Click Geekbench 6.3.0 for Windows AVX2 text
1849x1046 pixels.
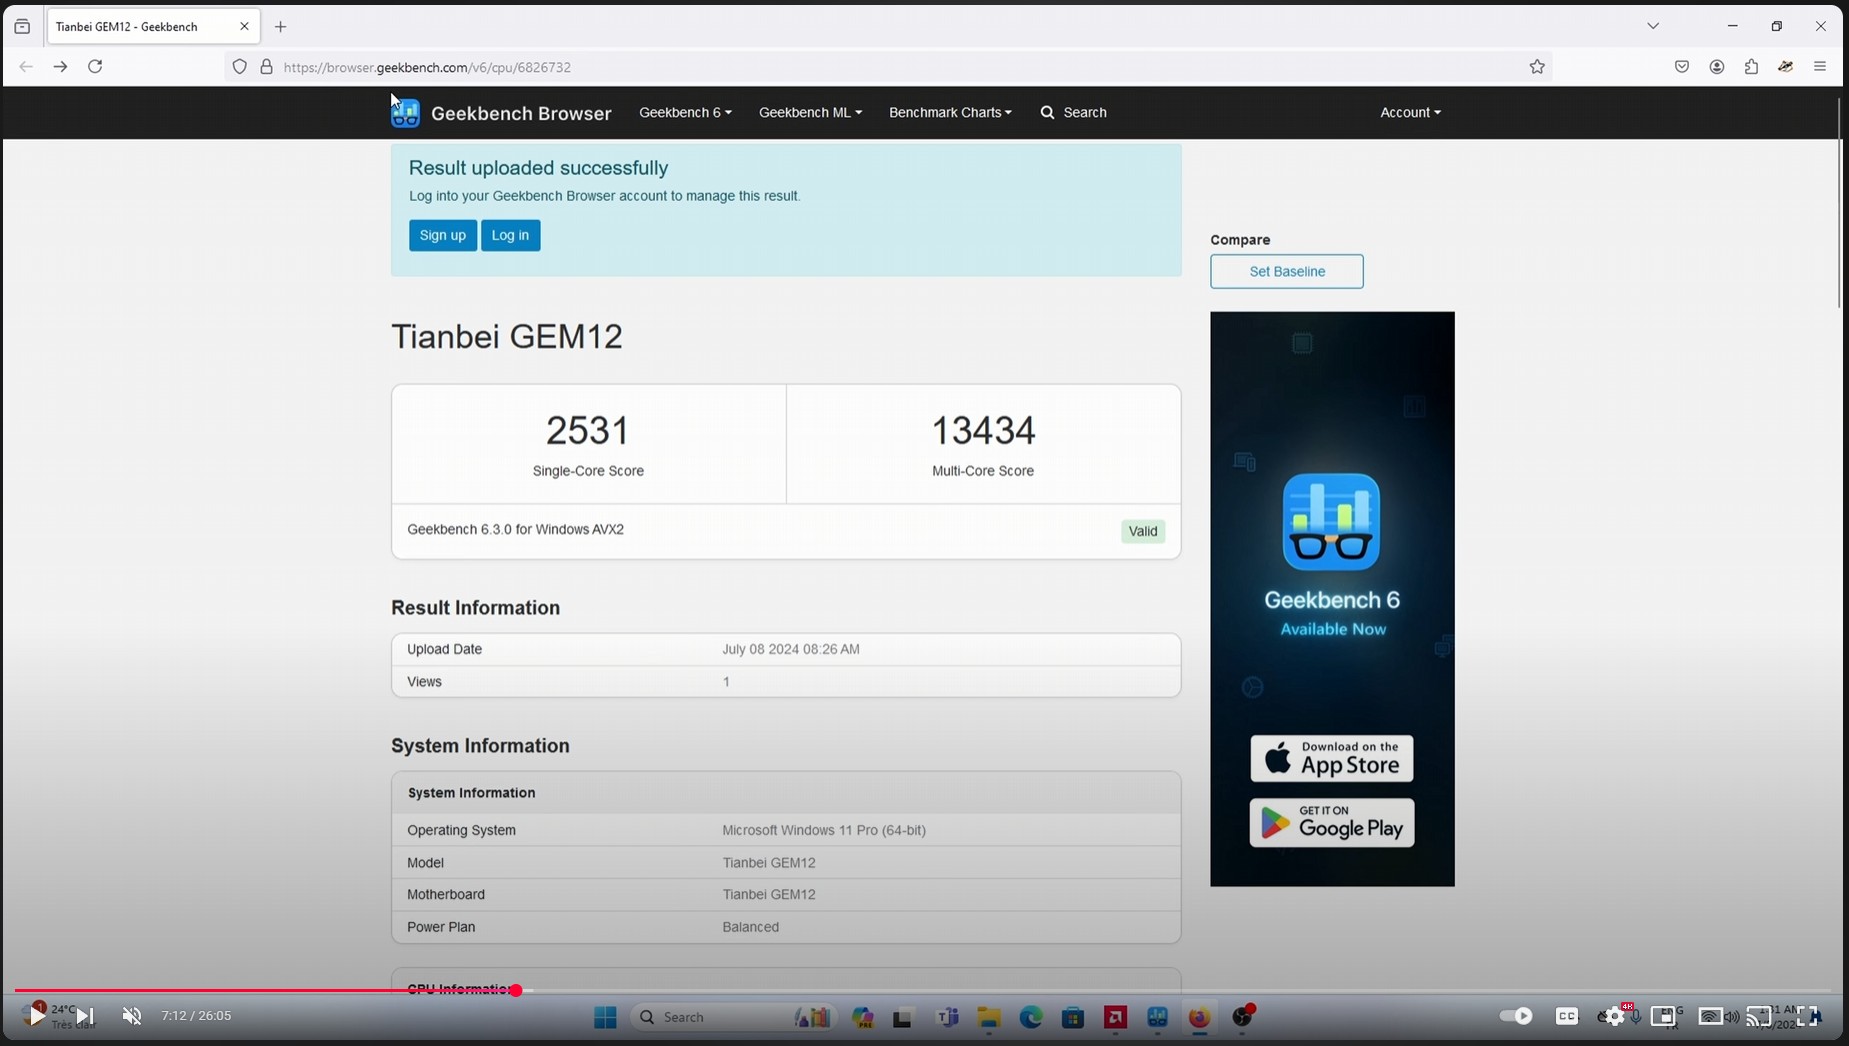pyautogui.click(x=516, y=530)
